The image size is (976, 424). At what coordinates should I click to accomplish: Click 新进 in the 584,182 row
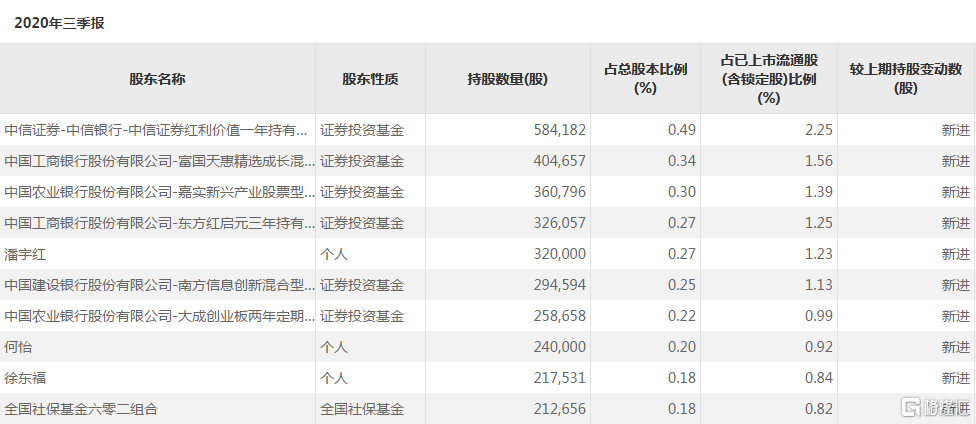956,130
